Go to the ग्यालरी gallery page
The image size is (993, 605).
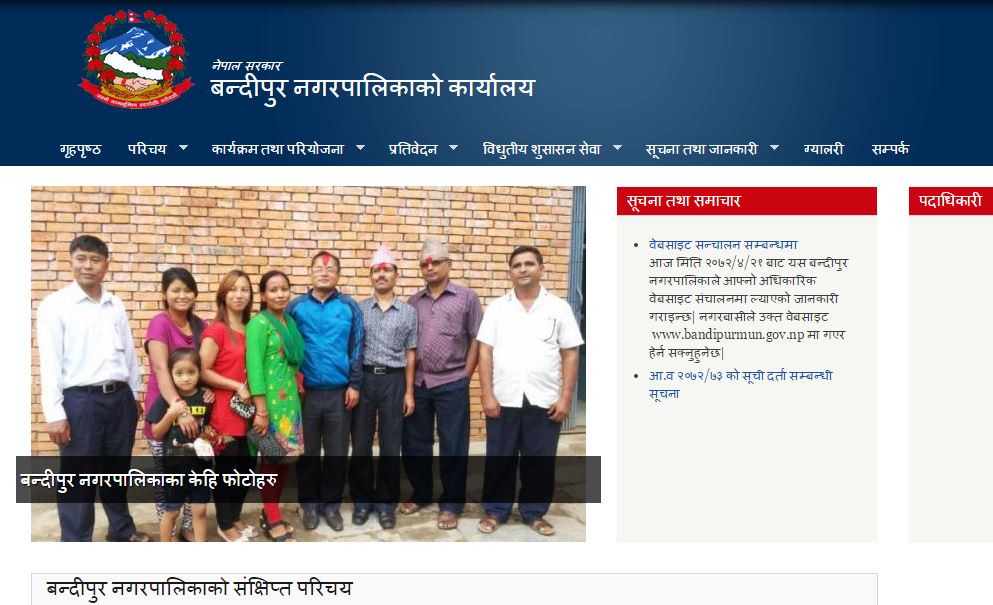824,150
